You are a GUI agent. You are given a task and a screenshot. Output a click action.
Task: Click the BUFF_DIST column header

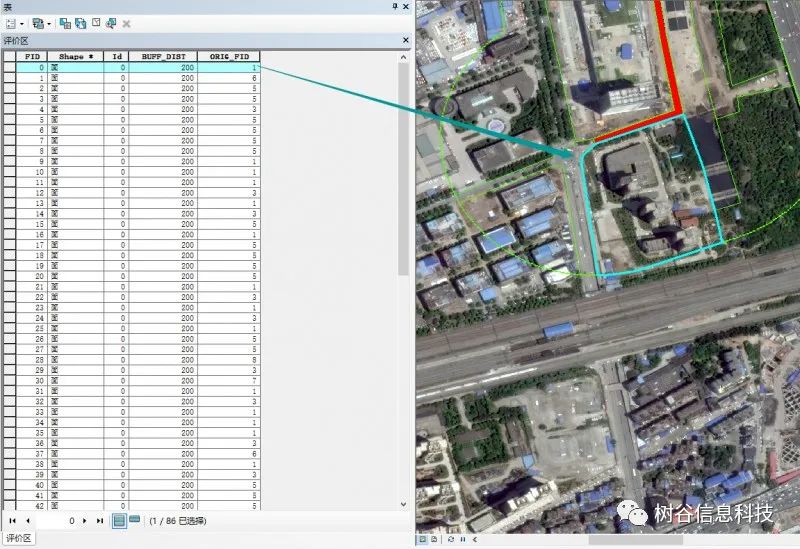coord(163,56)
